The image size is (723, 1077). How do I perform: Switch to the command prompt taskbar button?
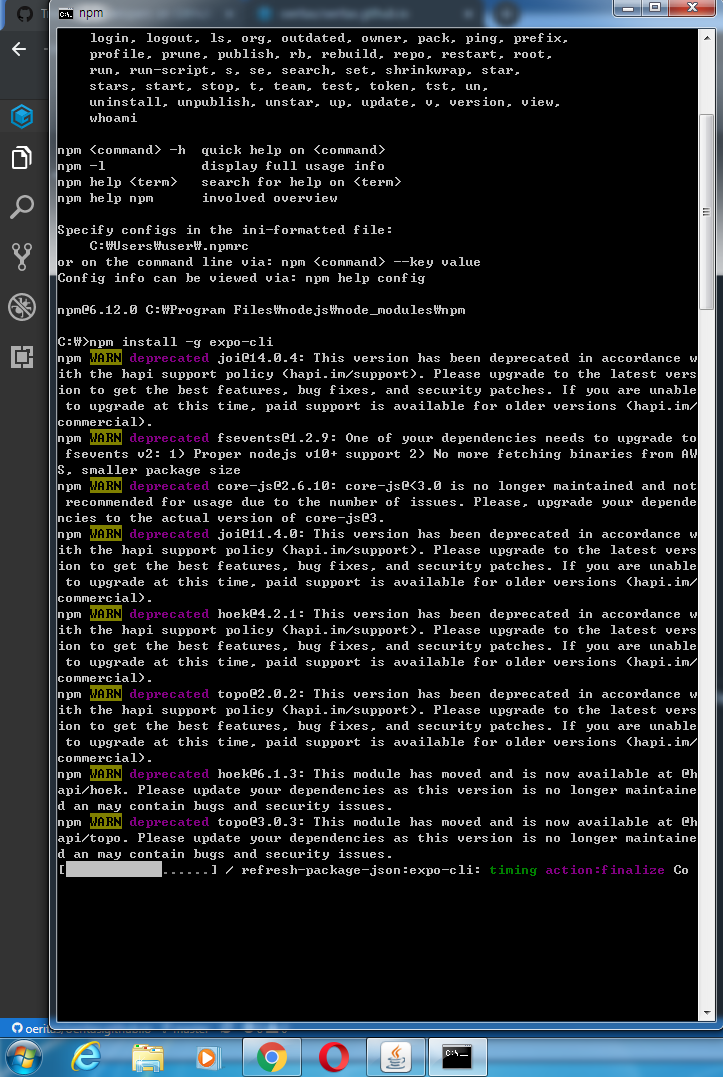coord(457,1057)
